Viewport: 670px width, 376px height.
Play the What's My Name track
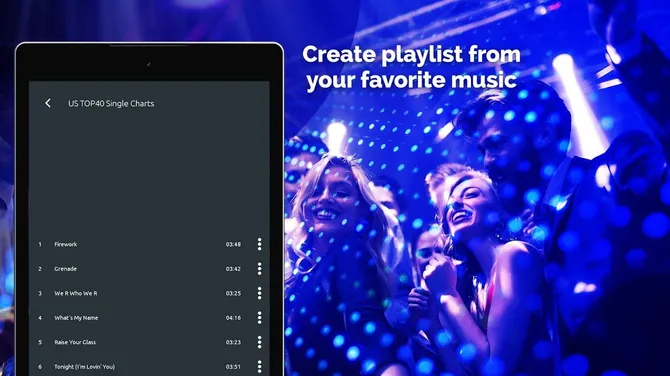[76, 317]
